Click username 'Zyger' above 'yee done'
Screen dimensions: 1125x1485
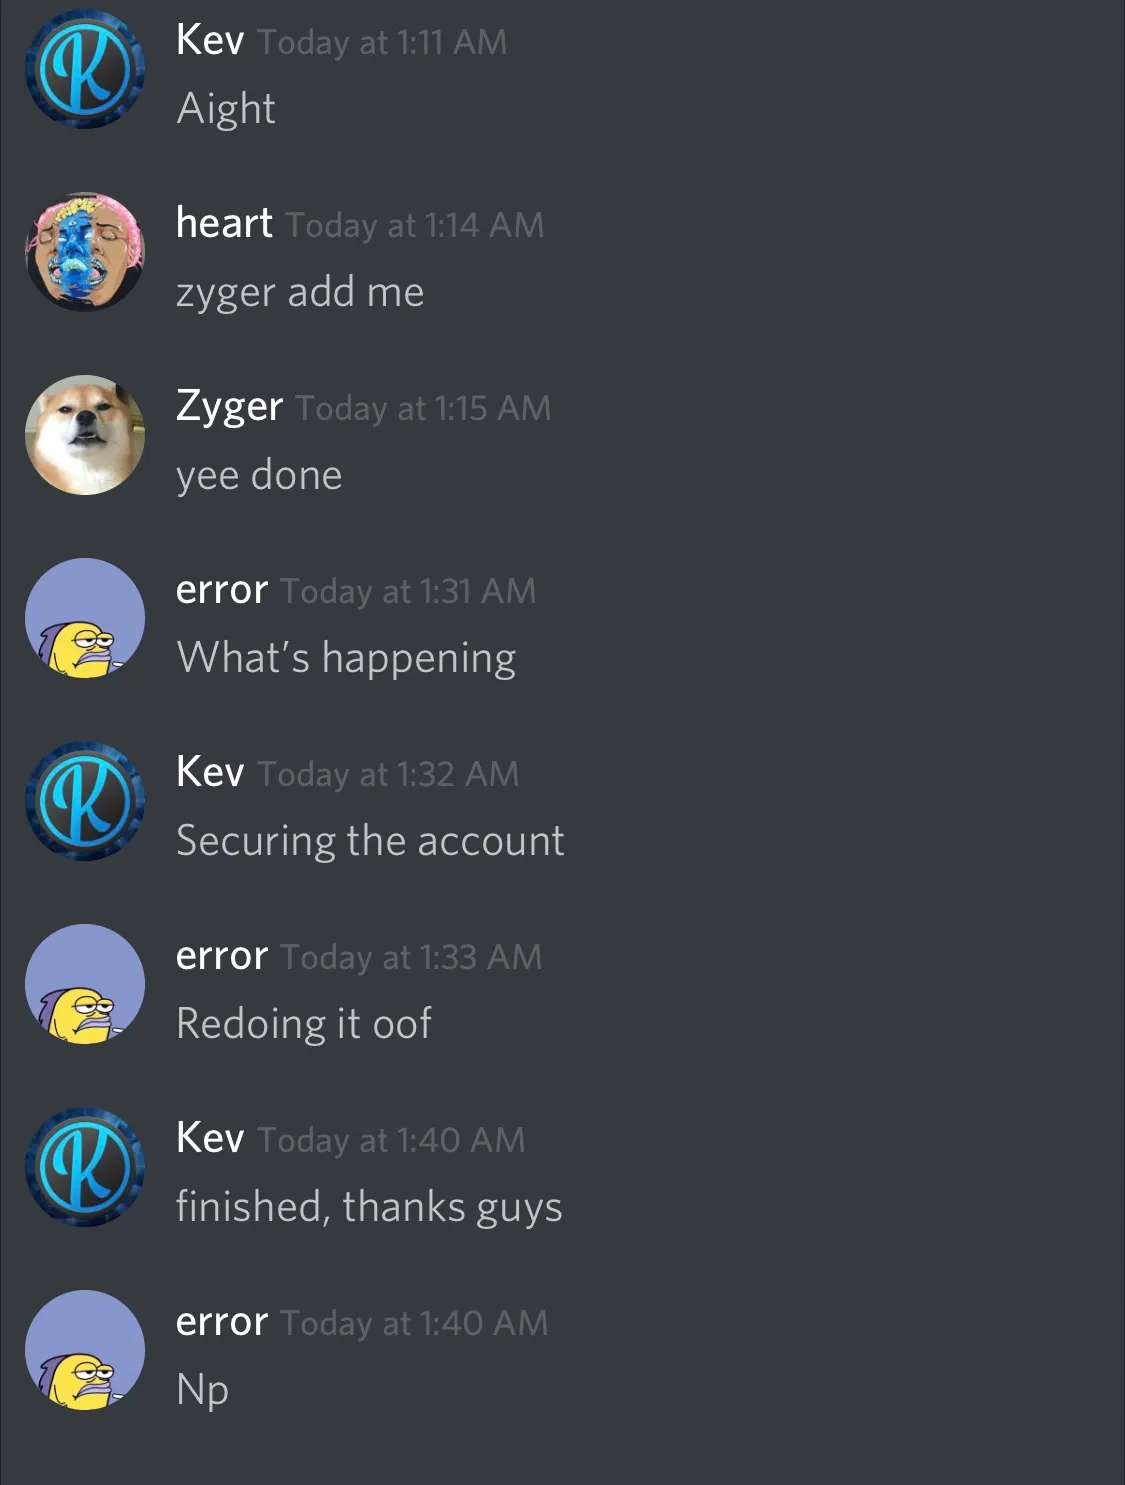(x=229, y=407)
